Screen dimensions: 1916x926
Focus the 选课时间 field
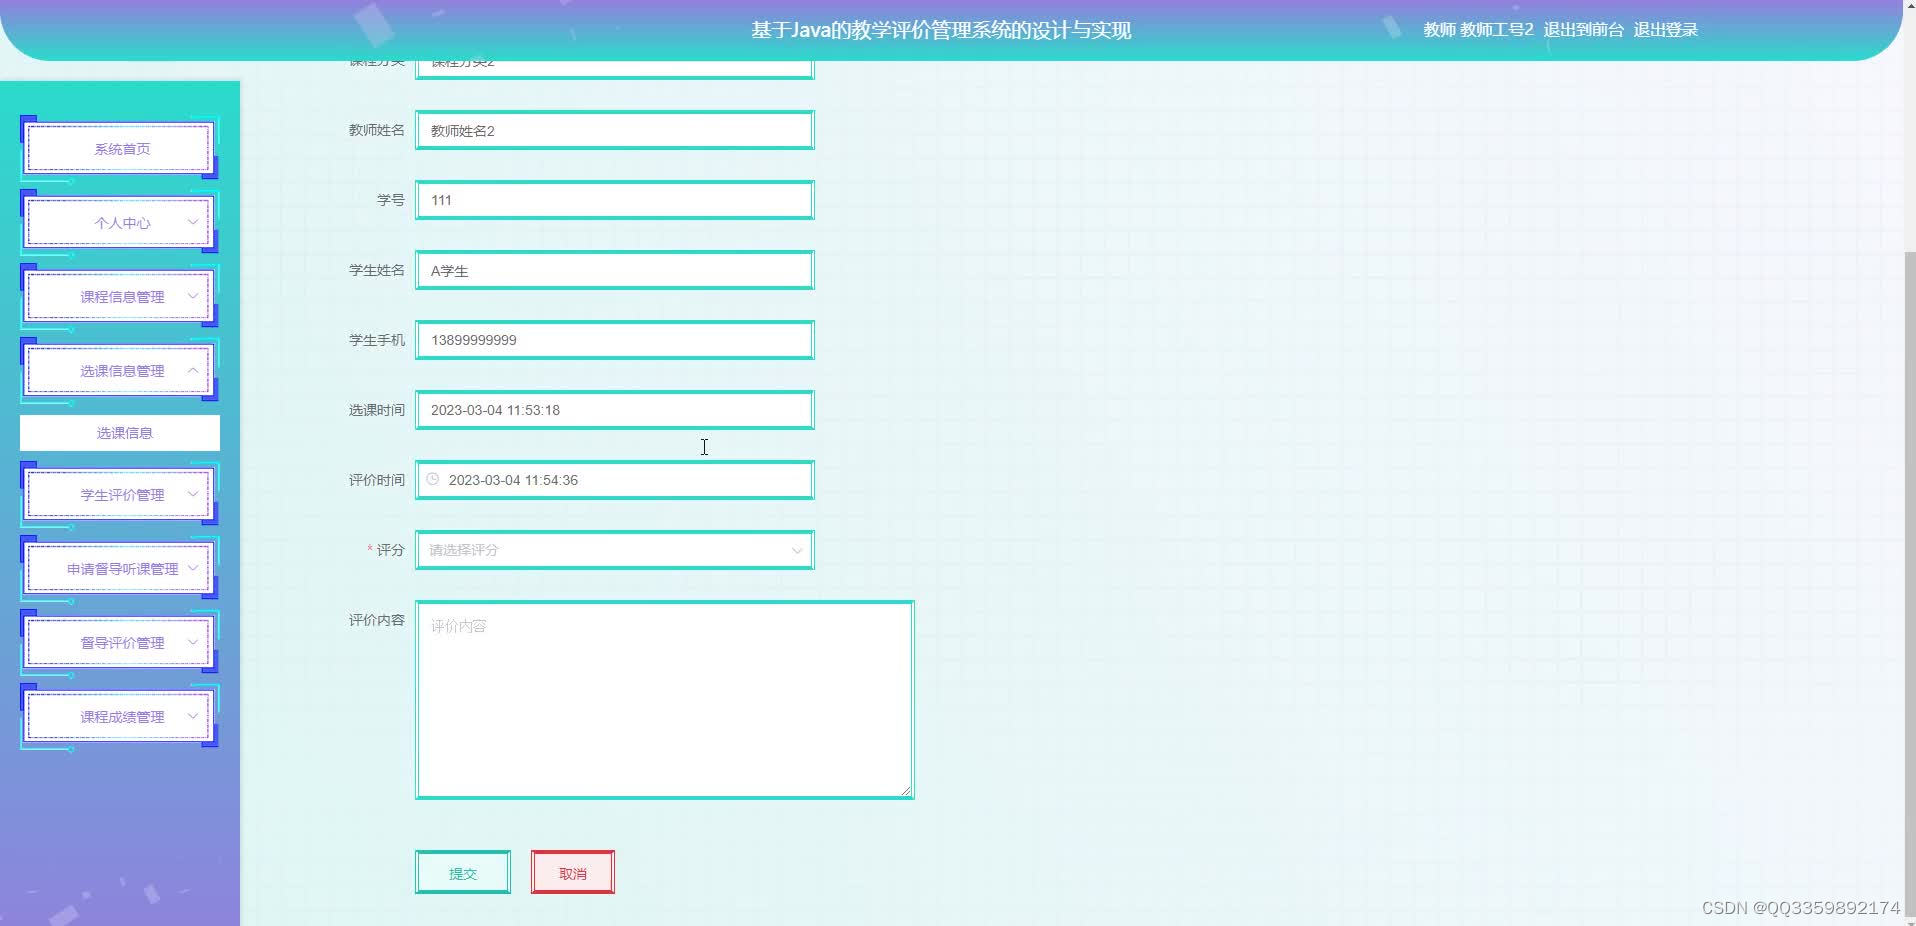[615, 410]
